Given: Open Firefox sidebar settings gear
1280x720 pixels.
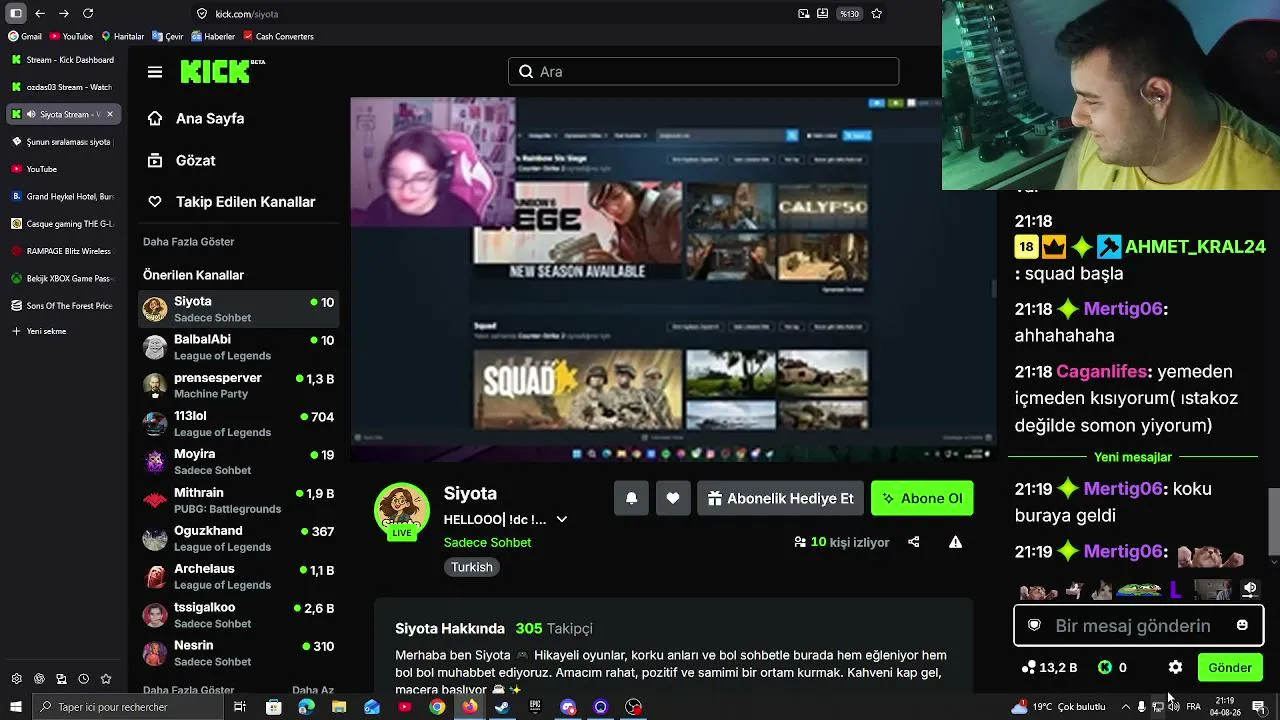Looking at the screenshot, I should point(16,679).
